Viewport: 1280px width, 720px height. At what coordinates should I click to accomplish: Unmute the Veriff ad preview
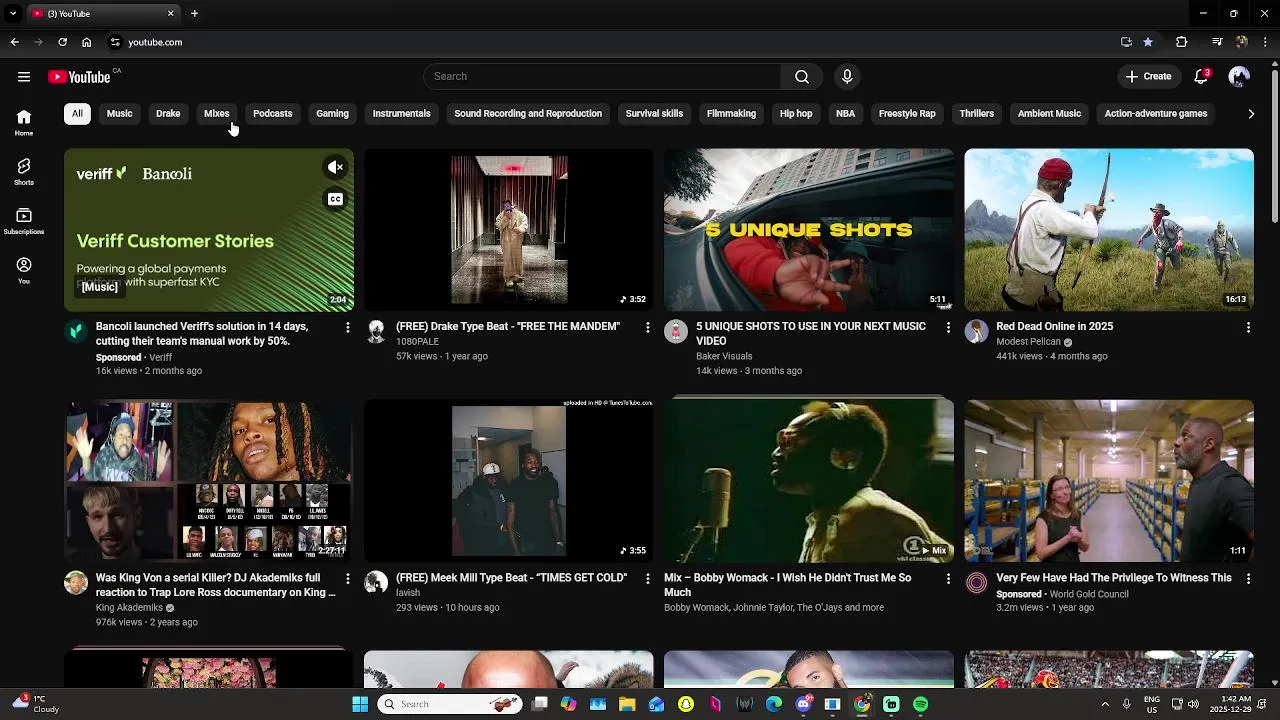[335, 168]
